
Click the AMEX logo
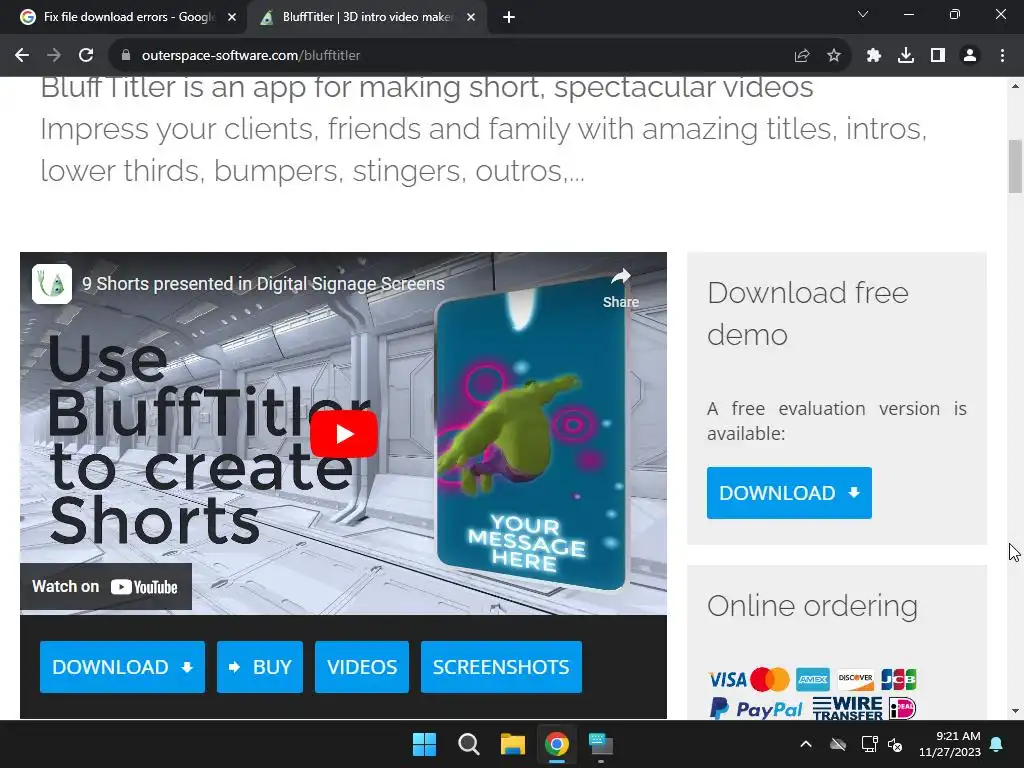coord(813,680)
